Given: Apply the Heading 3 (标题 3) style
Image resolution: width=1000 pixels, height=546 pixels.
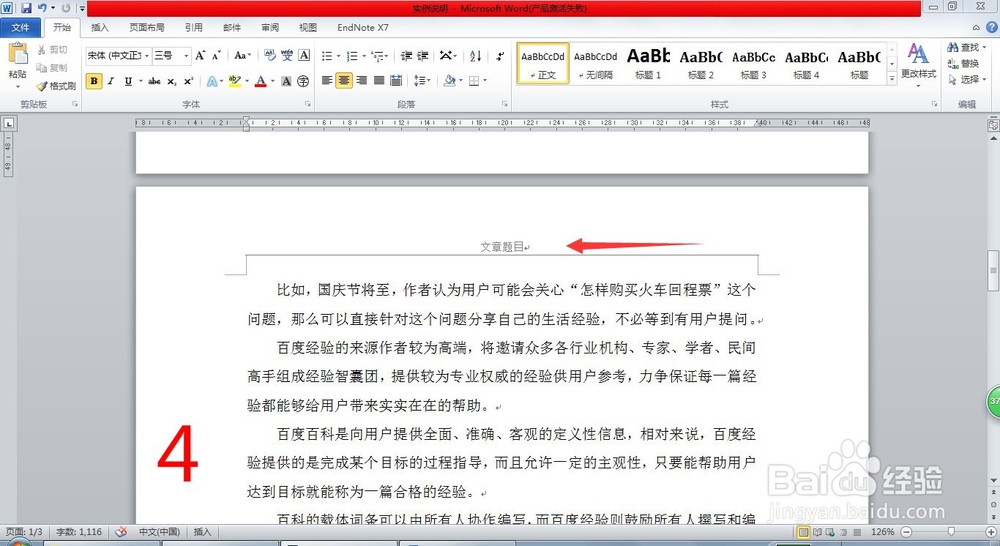Looking at the screenshot, I should tap(753, 64).
